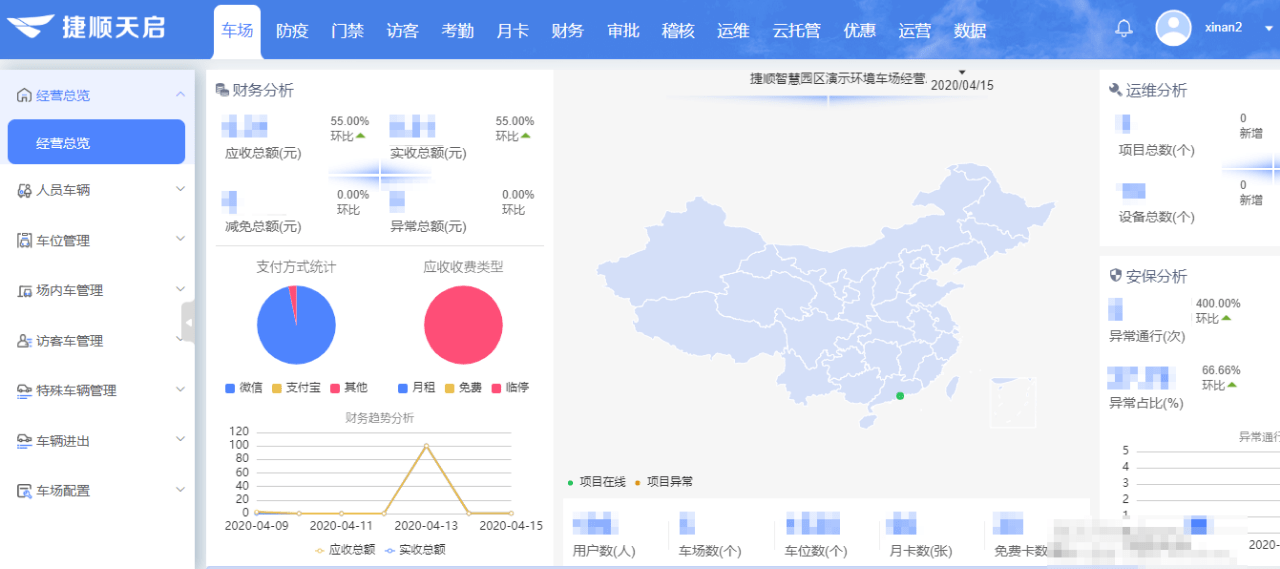
Task: Click the 车位管理 sidebar icon
Action: 25,240
